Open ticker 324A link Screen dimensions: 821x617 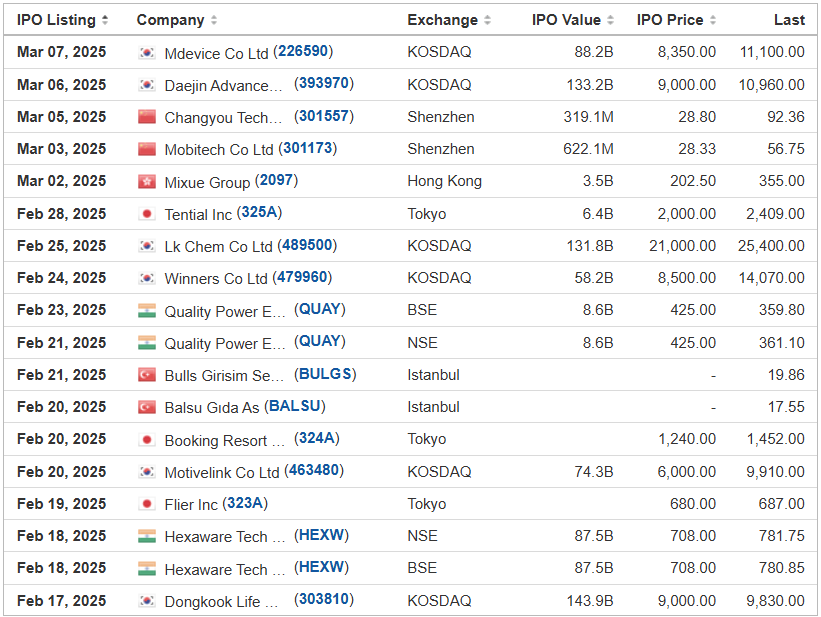317,438
